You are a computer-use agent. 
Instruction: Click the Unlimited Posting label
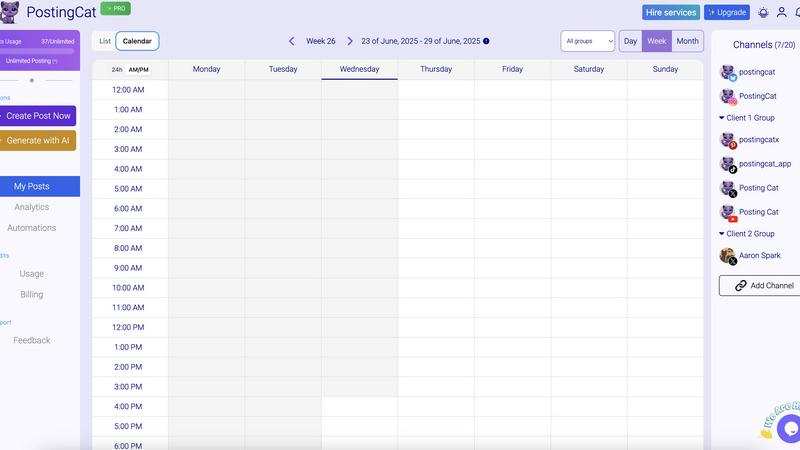tap(31, 61)
